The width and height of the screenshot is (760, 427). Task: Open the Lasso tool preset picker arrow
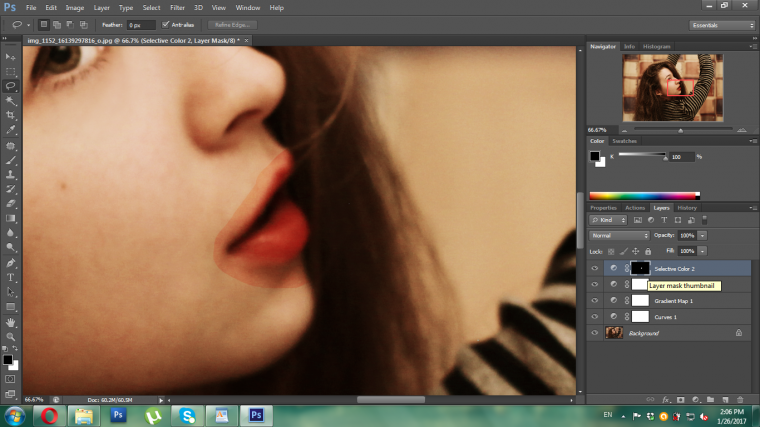point(28,25)
